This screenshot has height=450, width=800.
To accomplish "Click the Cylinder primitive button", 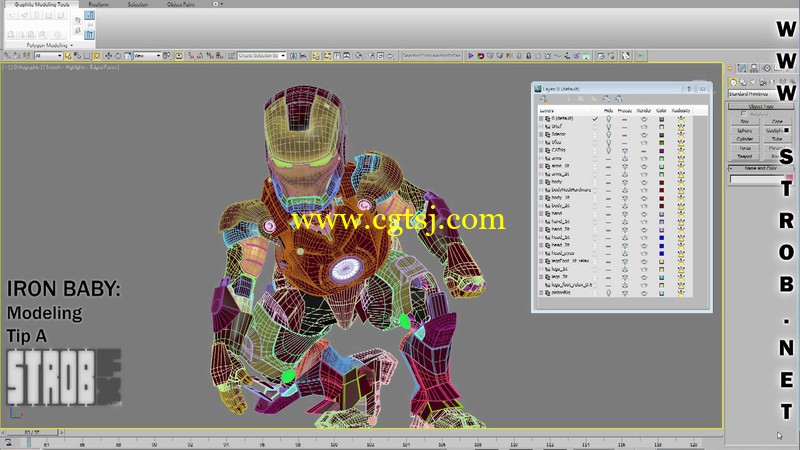I will pos(745,139).
